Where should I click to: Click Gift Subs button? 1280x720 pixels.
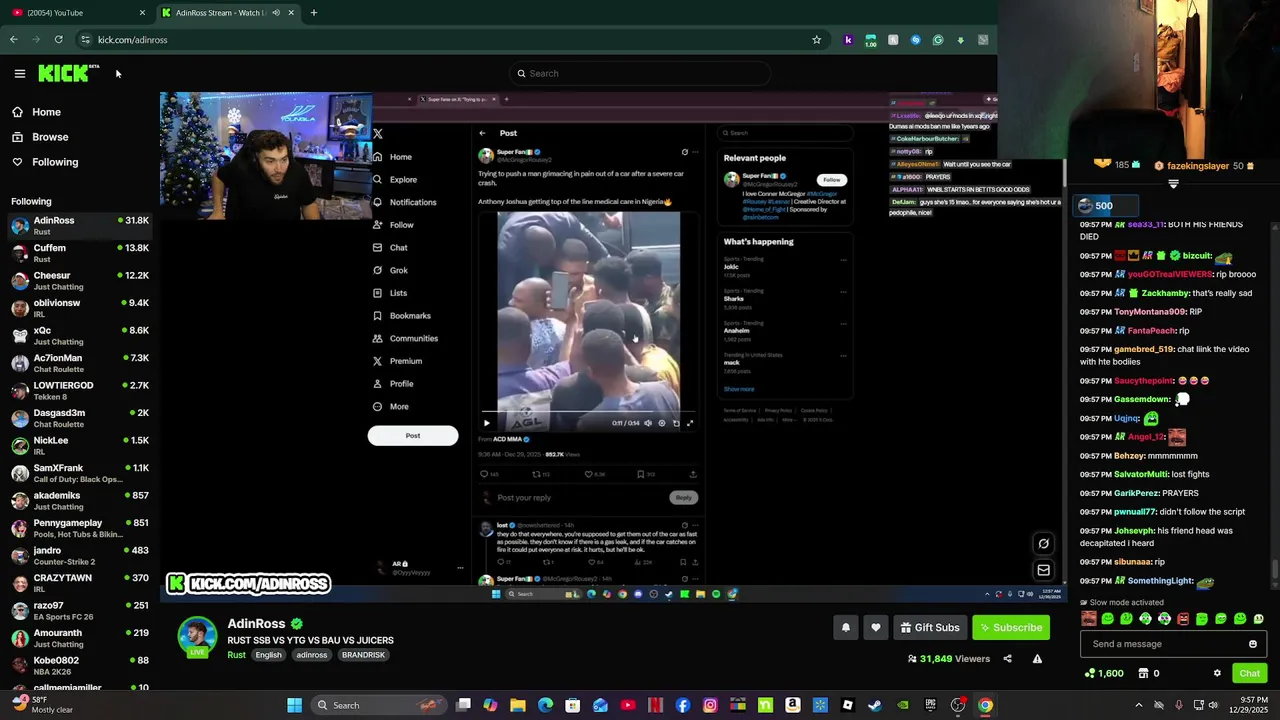930,627
